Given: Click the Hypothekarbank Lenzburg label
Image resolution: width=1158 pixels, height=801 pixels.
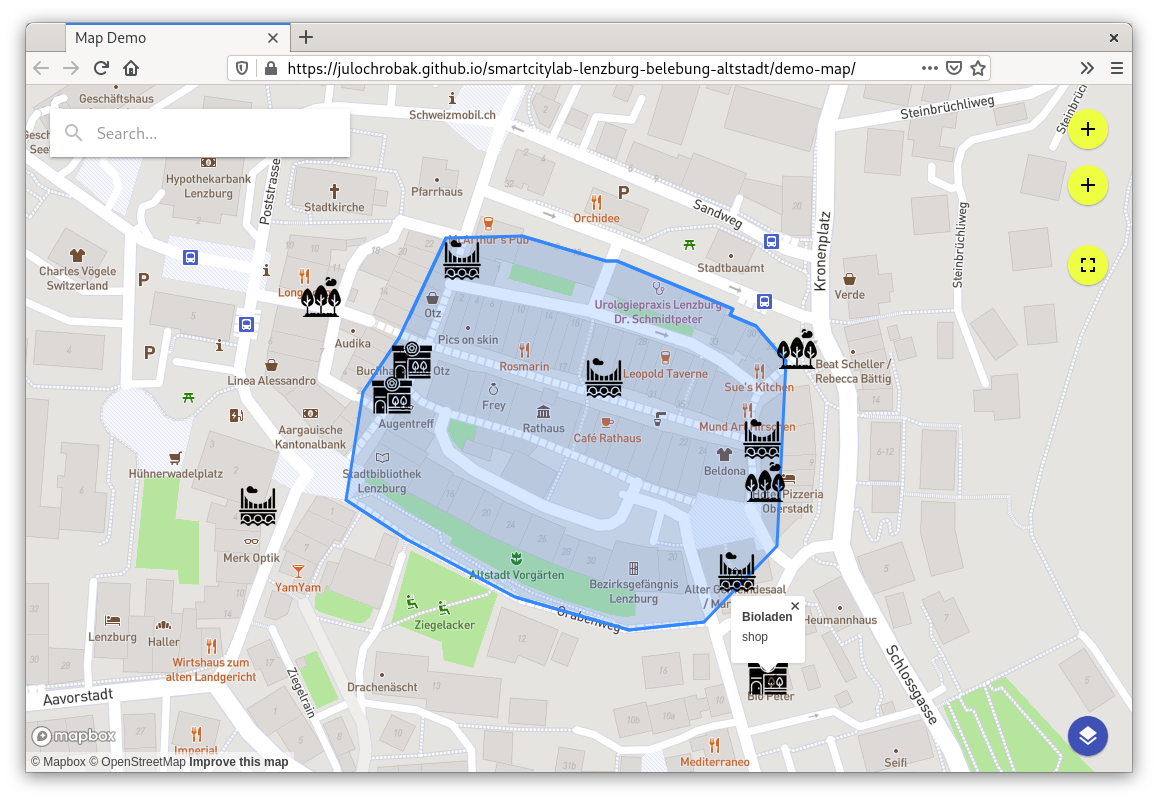Looking at the screenshot, I should click(208, 186).
